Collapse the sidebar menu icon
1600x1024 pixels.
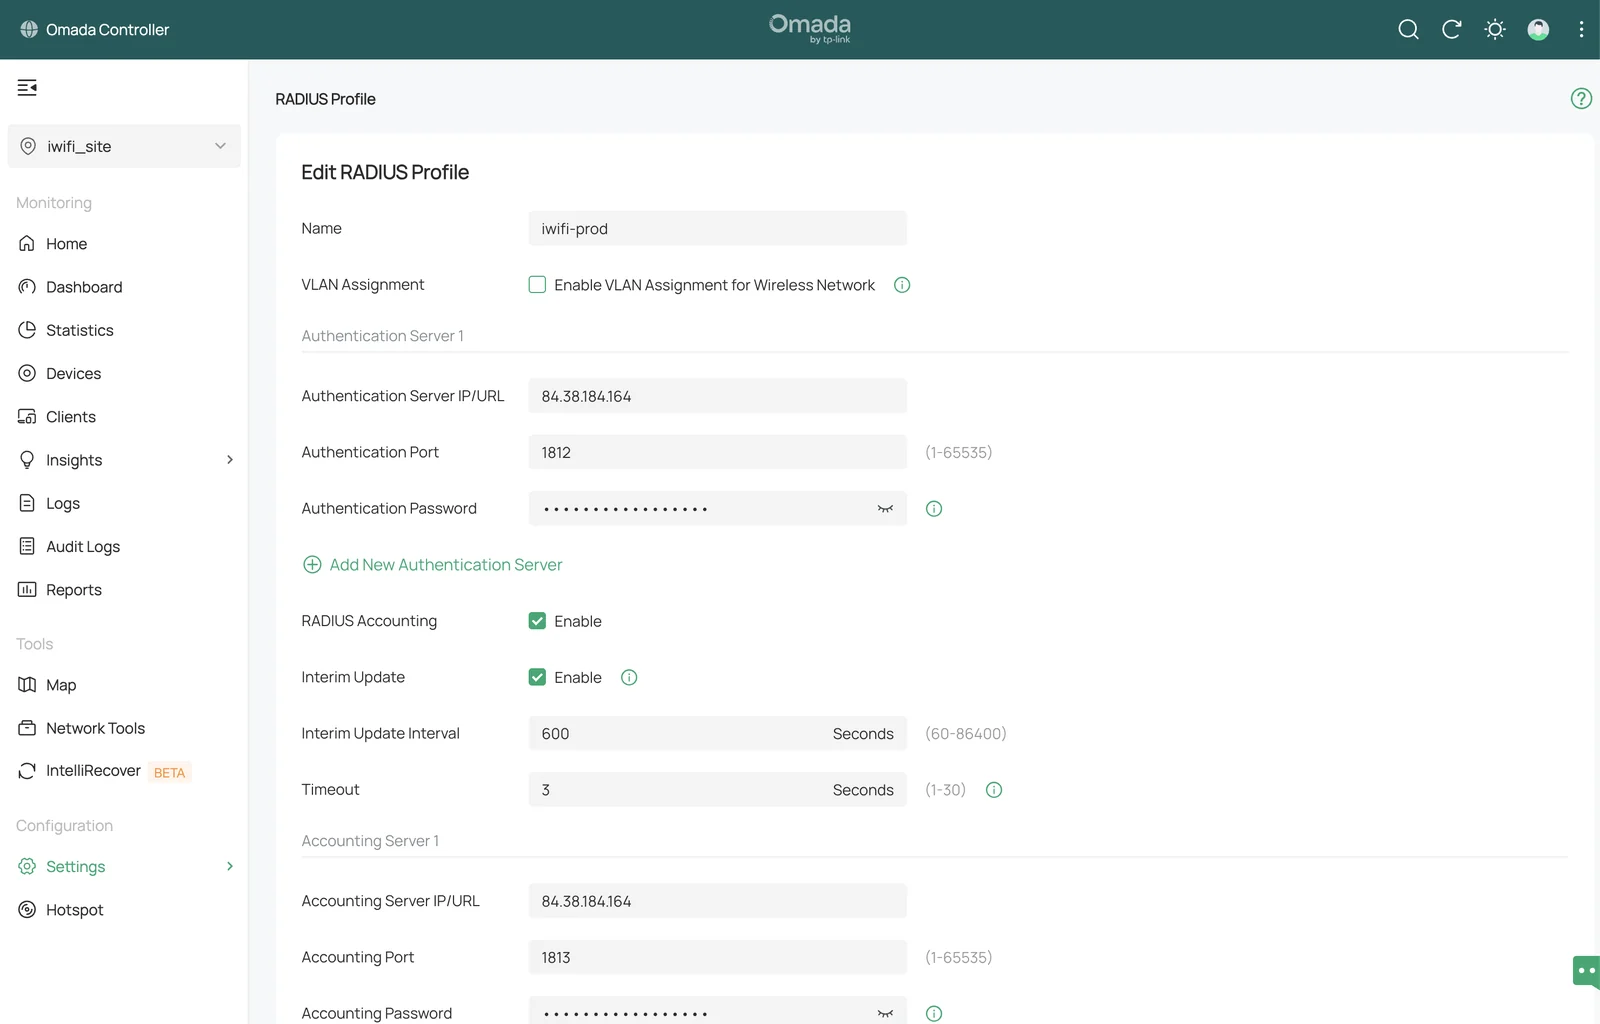(x=27, y=88)
